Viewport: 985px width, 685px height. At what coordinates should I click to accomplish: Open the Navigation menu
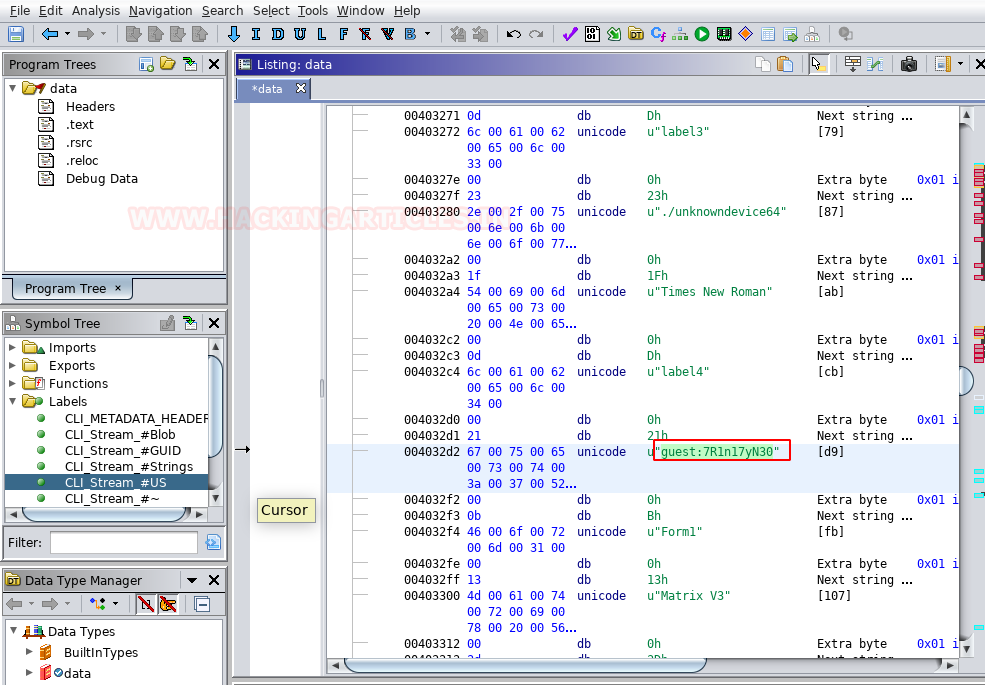pyautogui.click(x=160, y=11)
